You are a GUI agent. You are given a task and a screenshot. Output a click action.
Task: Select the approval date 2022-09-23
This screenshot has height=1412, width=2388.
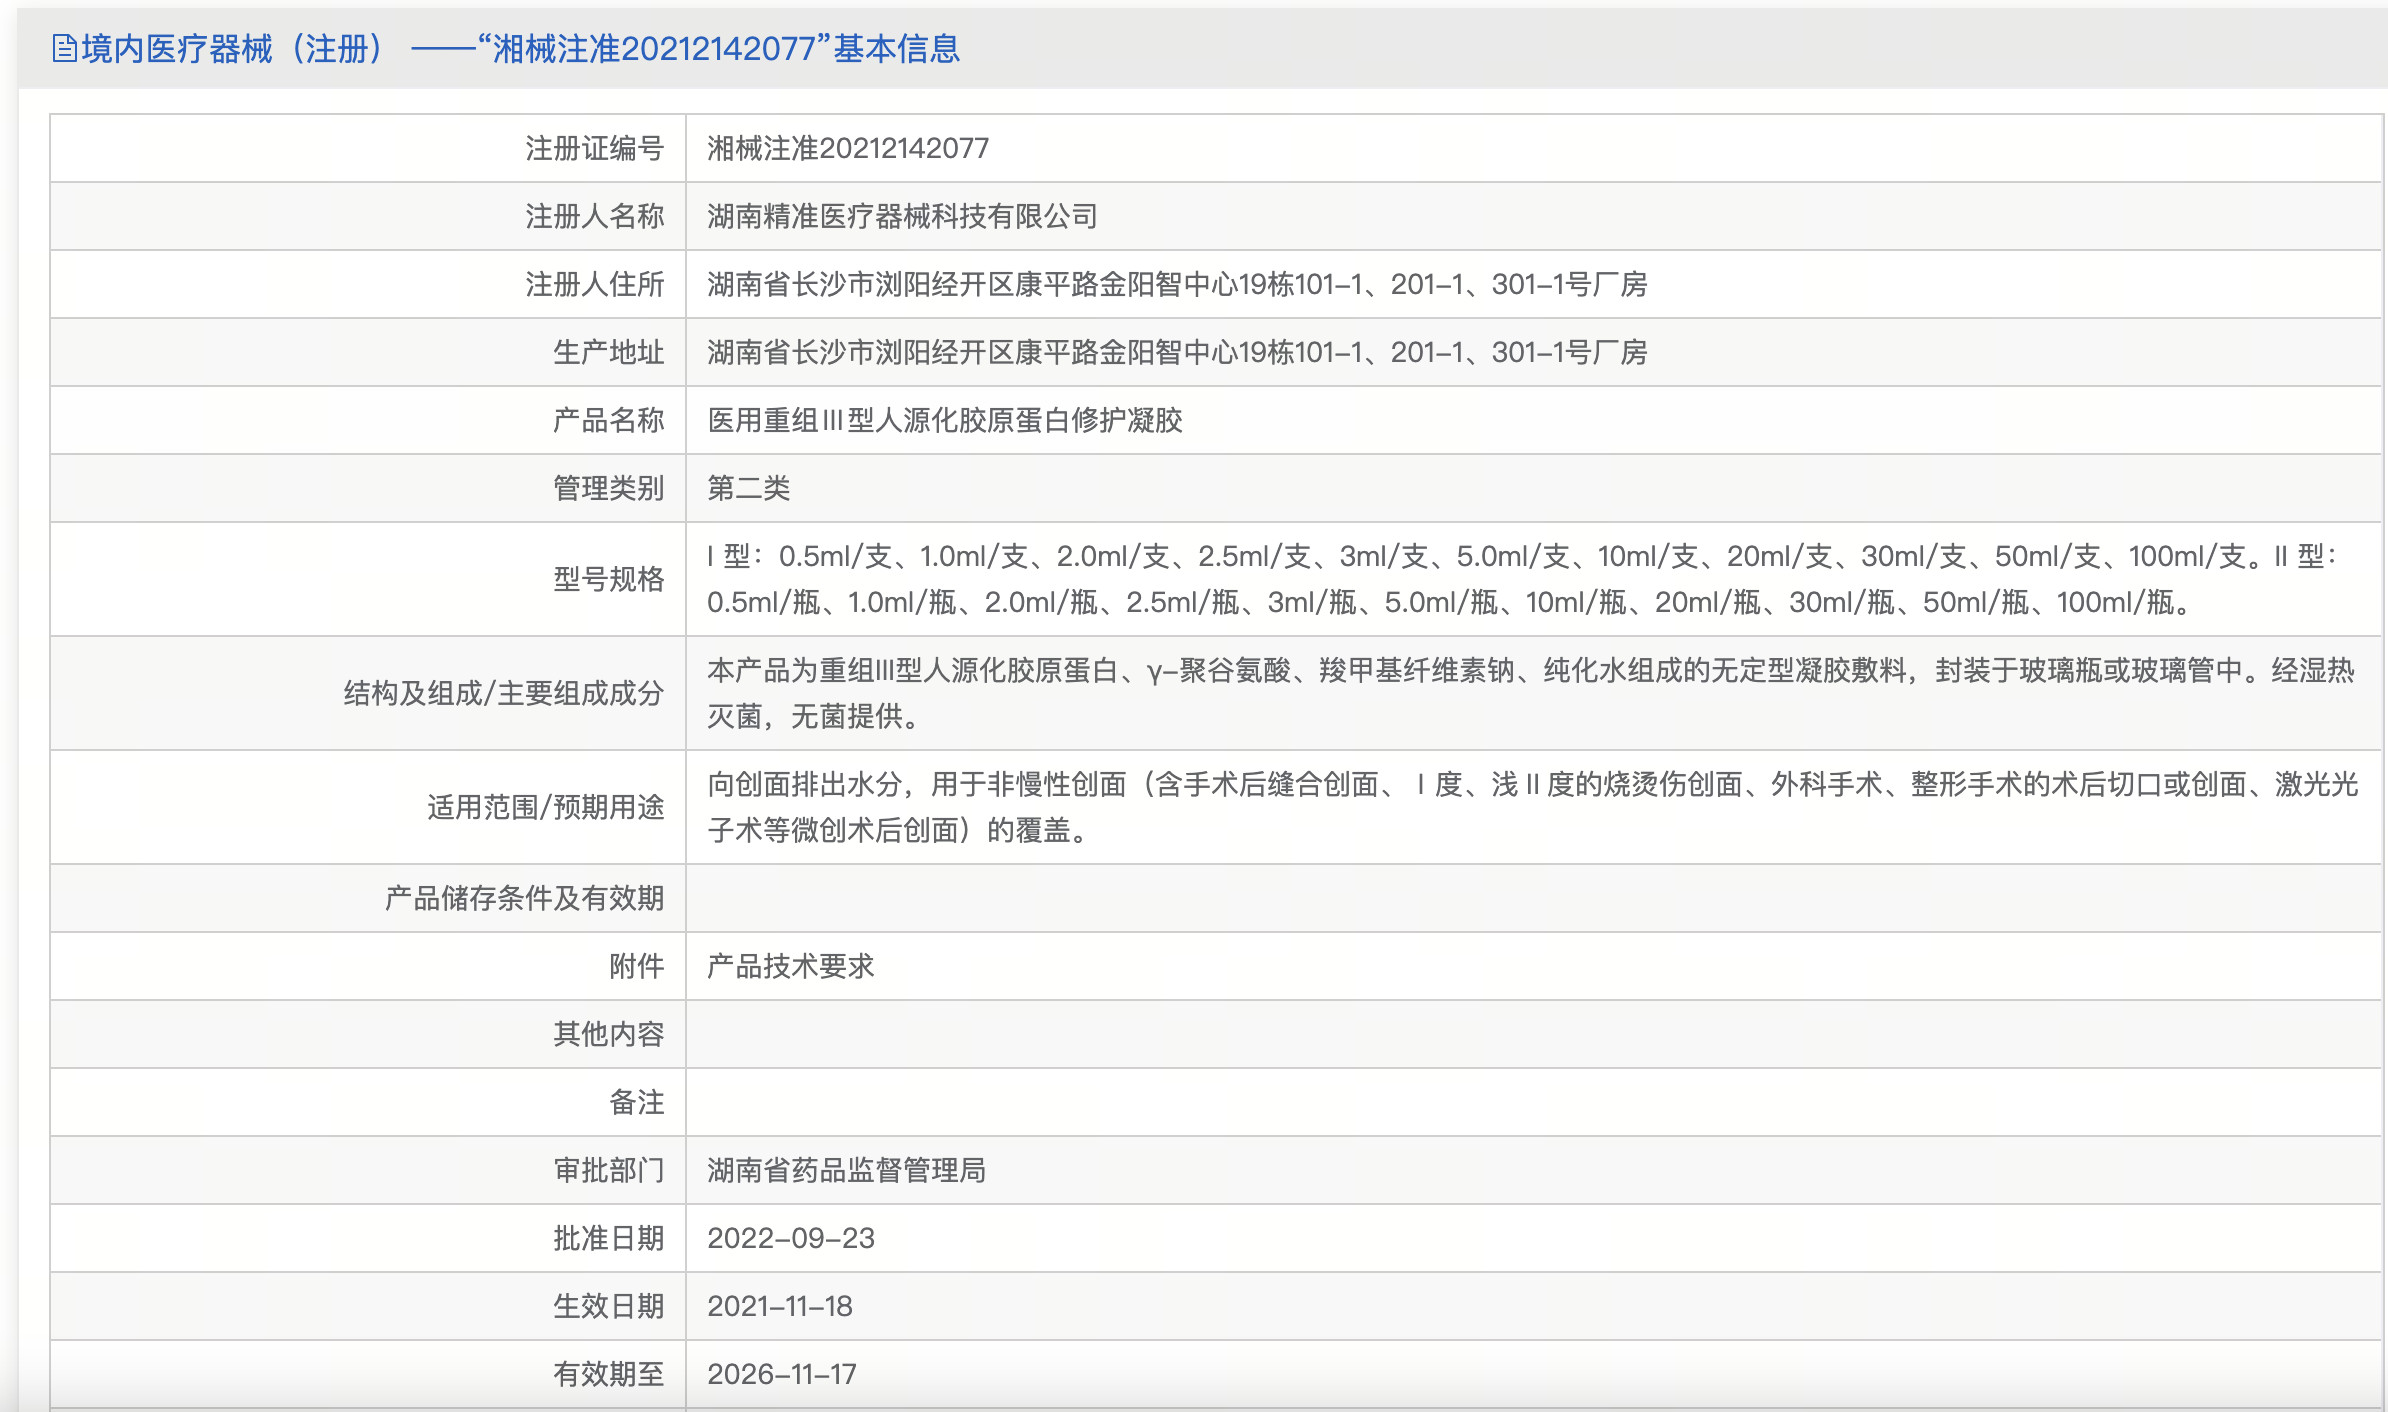791,1238
